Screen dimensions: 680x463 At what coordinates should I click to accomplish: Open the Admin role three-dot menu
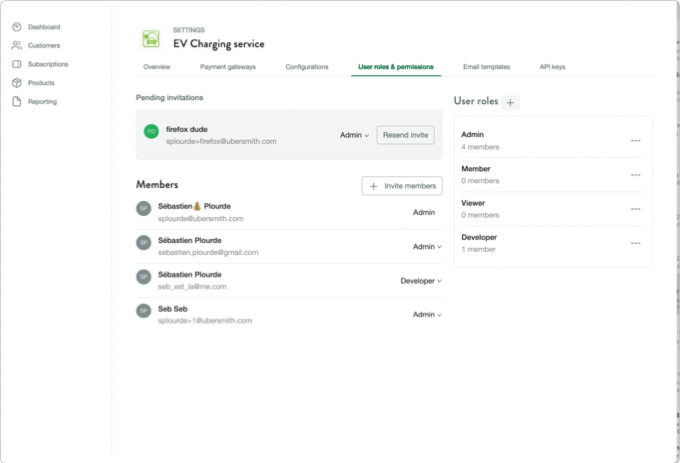click(635, 141)
